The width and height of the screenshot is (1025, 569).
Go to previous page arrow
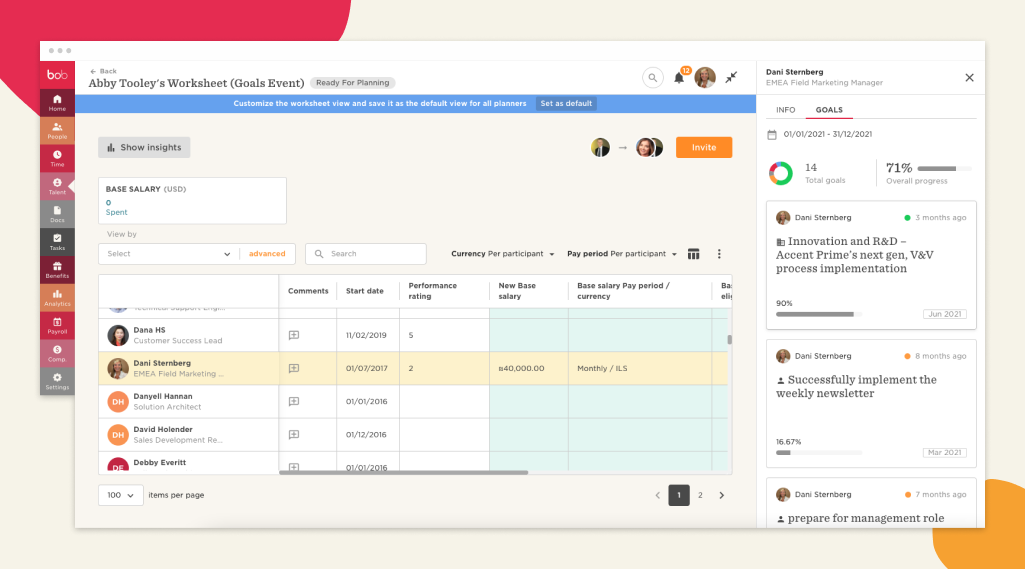658,495
